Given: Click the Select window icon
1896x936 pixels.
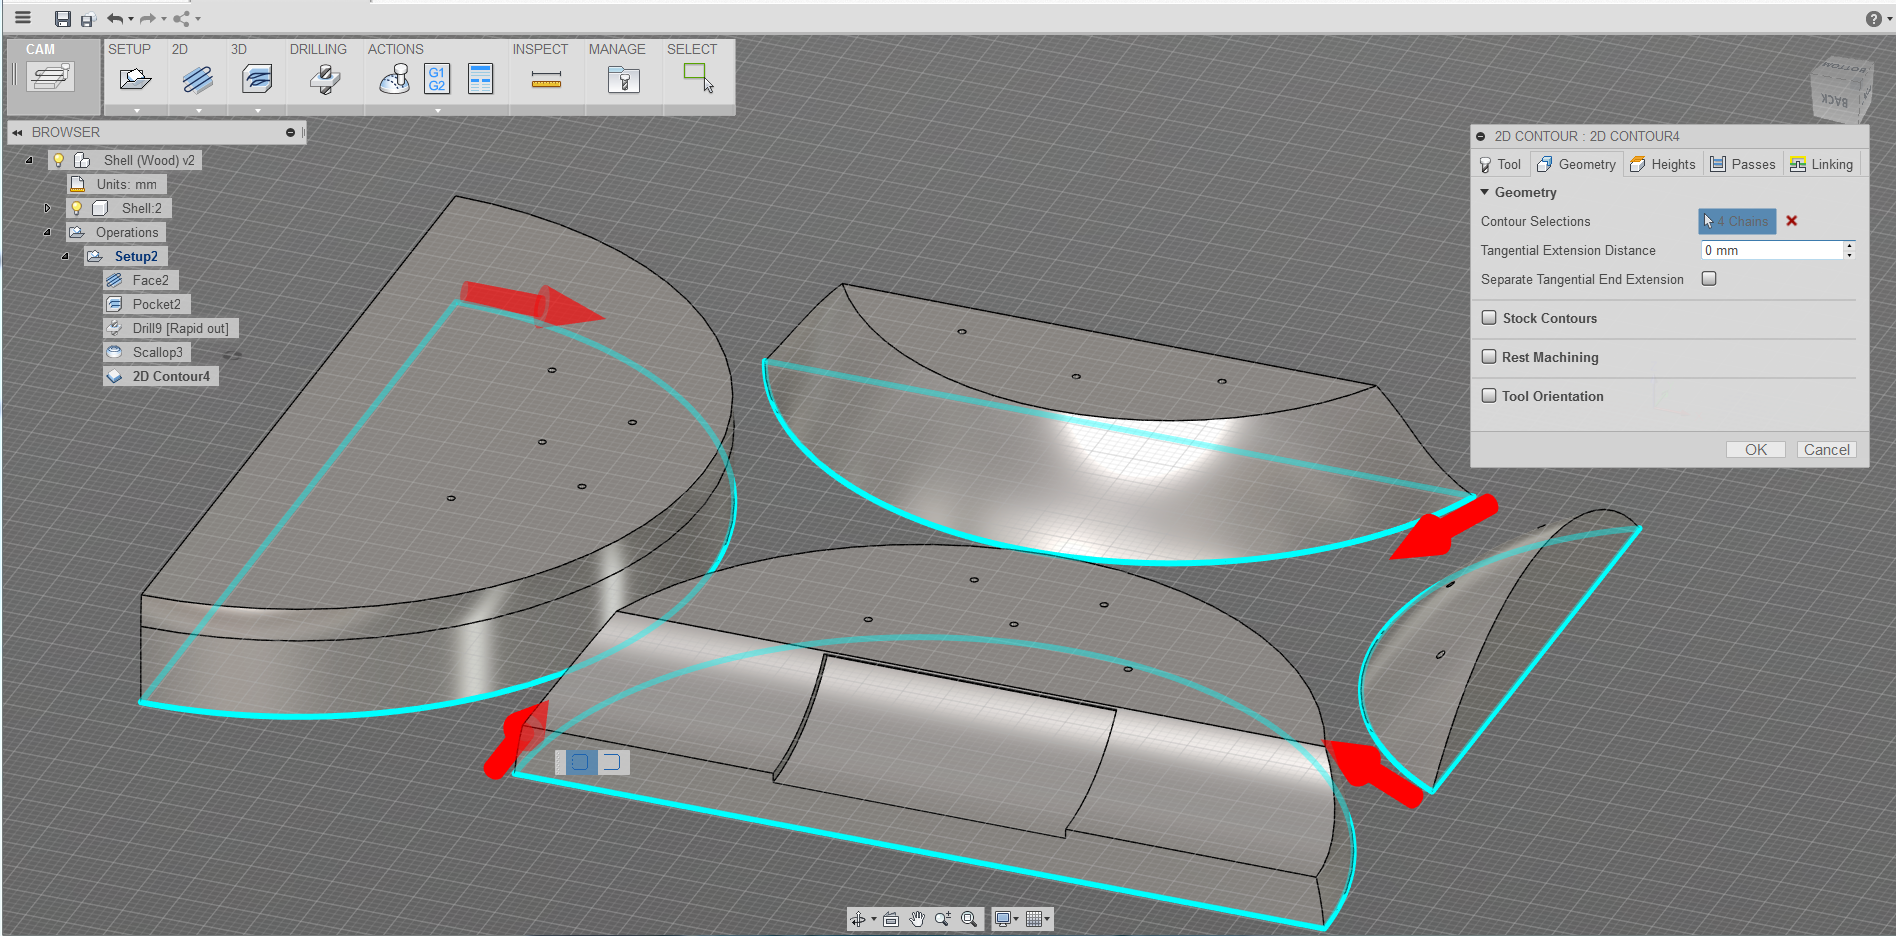Looking at the screenshot, I should pyautogui.click(x=698, y=77).
